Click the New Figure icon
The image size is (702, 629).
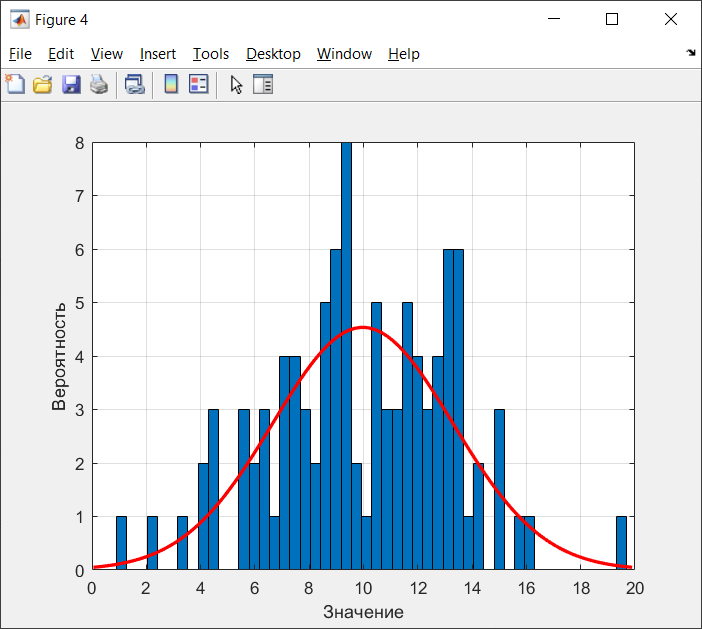[x=15, y=84]
